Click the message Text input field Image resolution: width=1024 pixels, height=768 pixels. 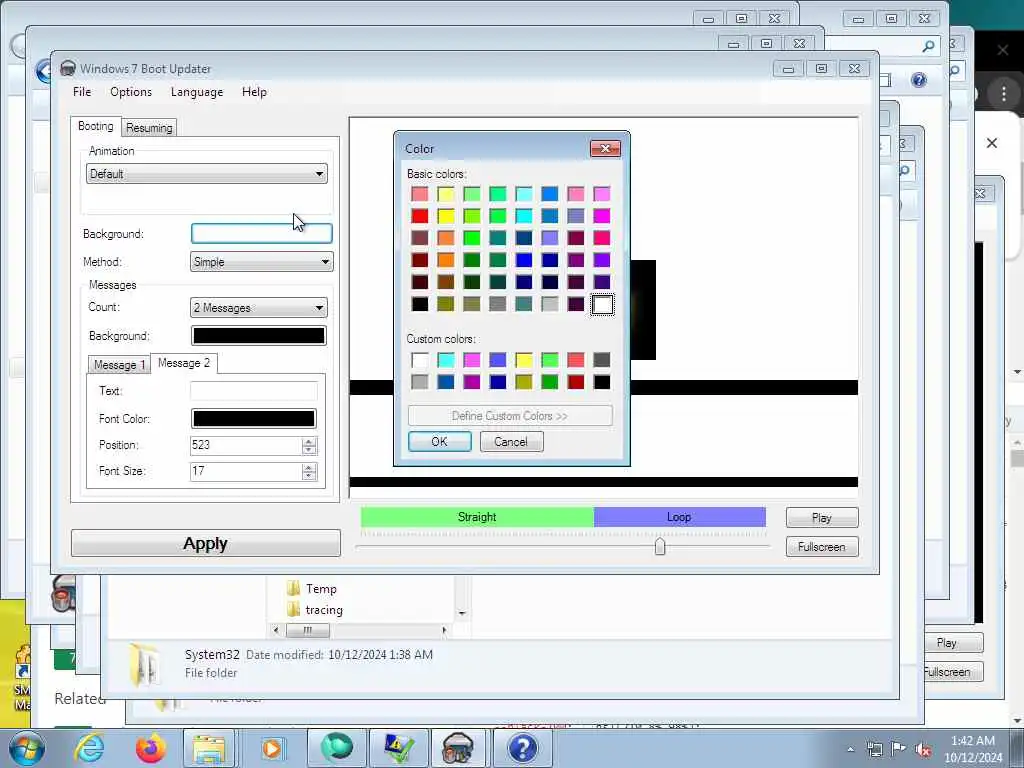click(x=253, y=391)
